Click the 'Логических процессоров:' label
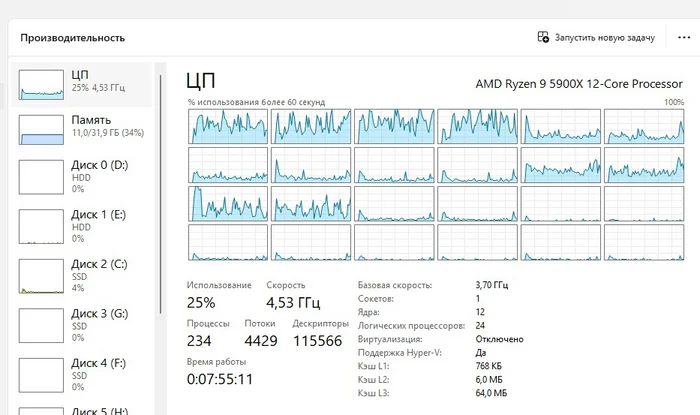This screenshot has width=700, height=415. point(411,326)
